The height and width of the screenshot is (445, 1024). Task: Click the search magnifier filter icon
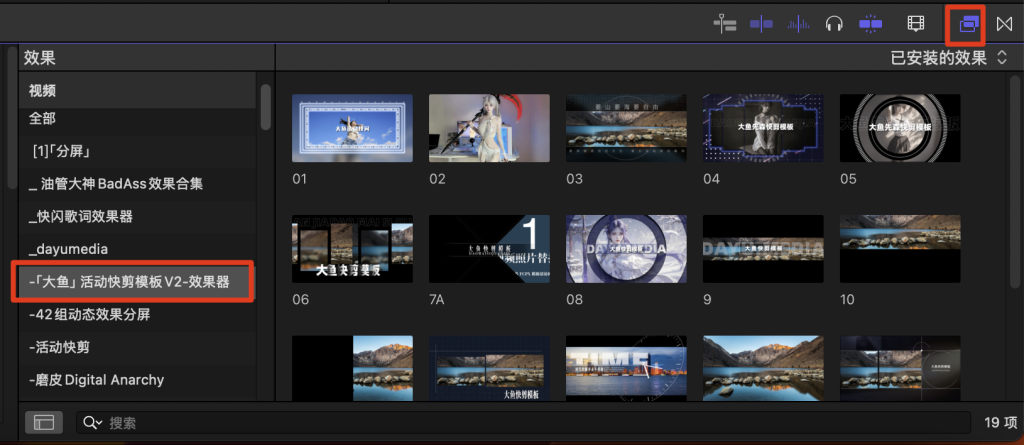(x=93, y=423)
